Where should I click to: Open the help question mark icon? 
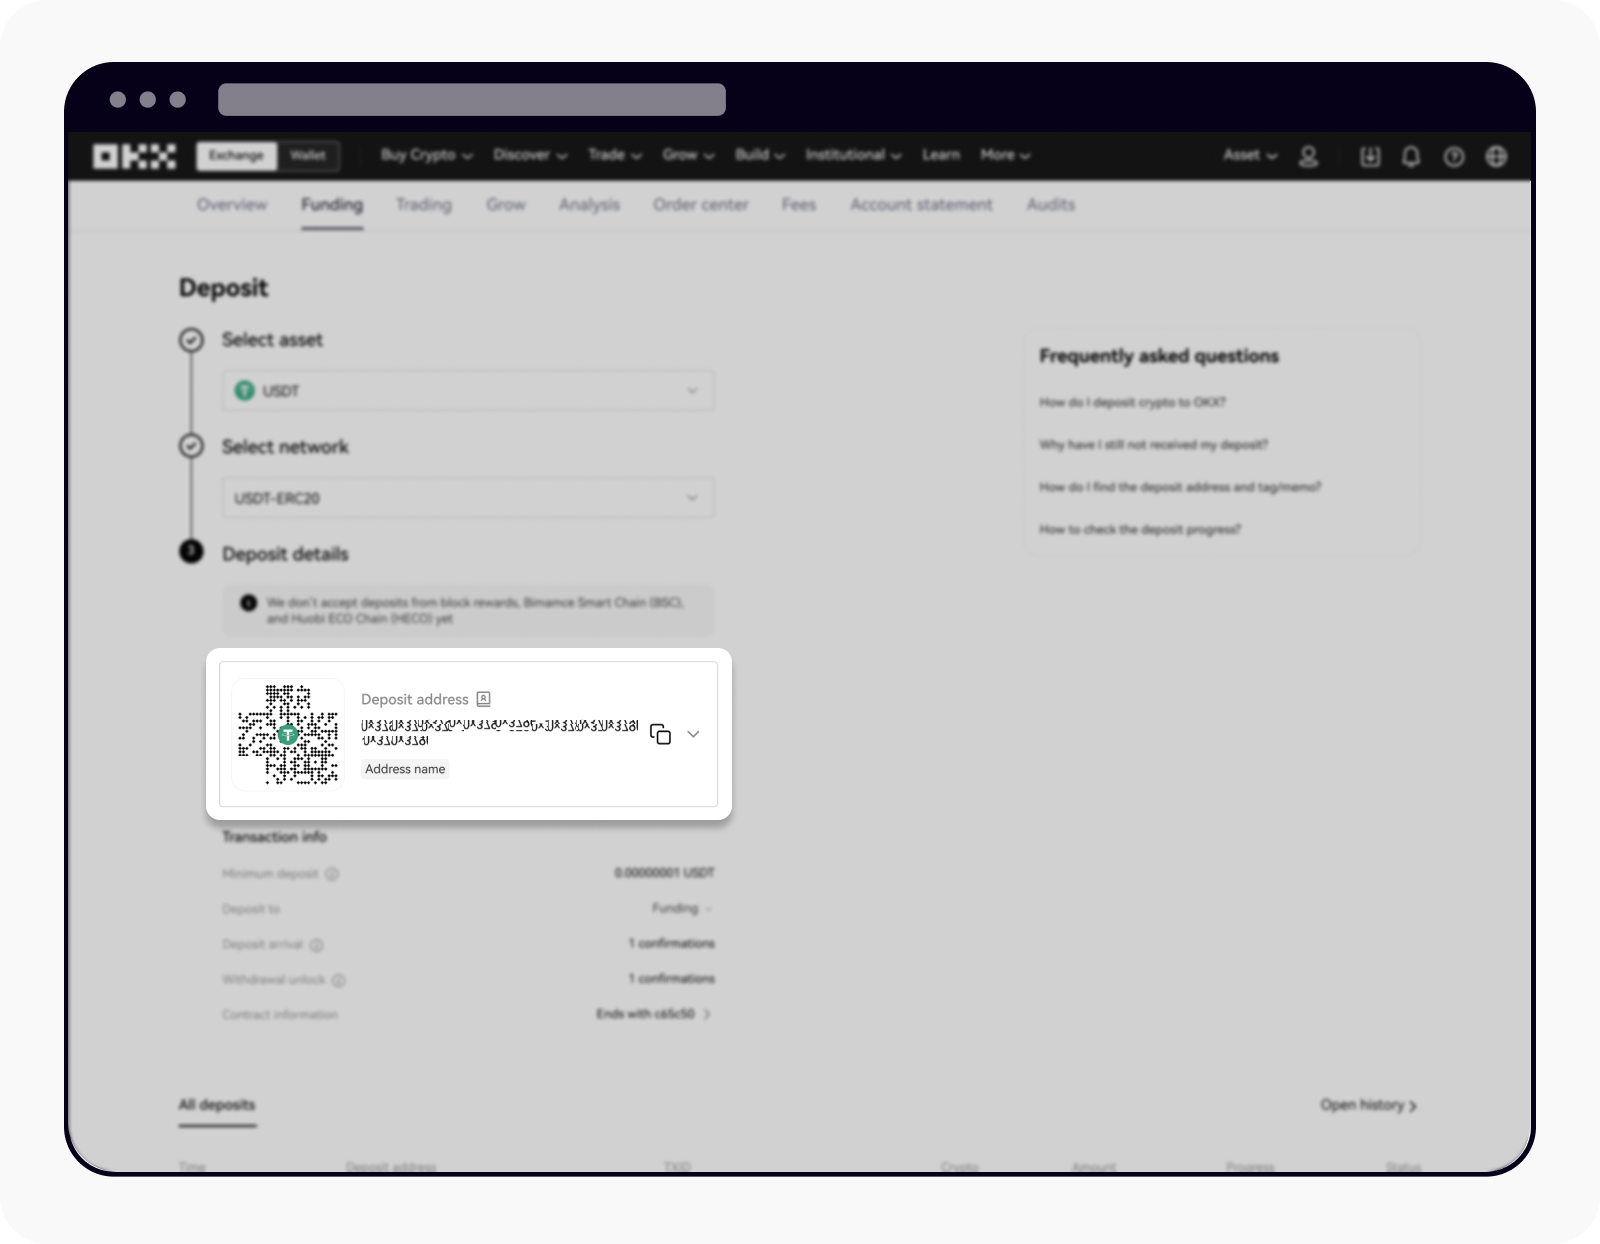(1454, 156)
